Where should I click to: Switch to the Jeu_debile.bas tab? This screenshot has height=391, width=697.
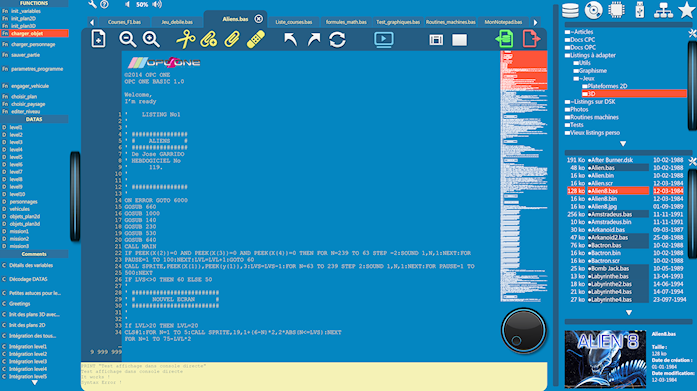click(177, 22)
